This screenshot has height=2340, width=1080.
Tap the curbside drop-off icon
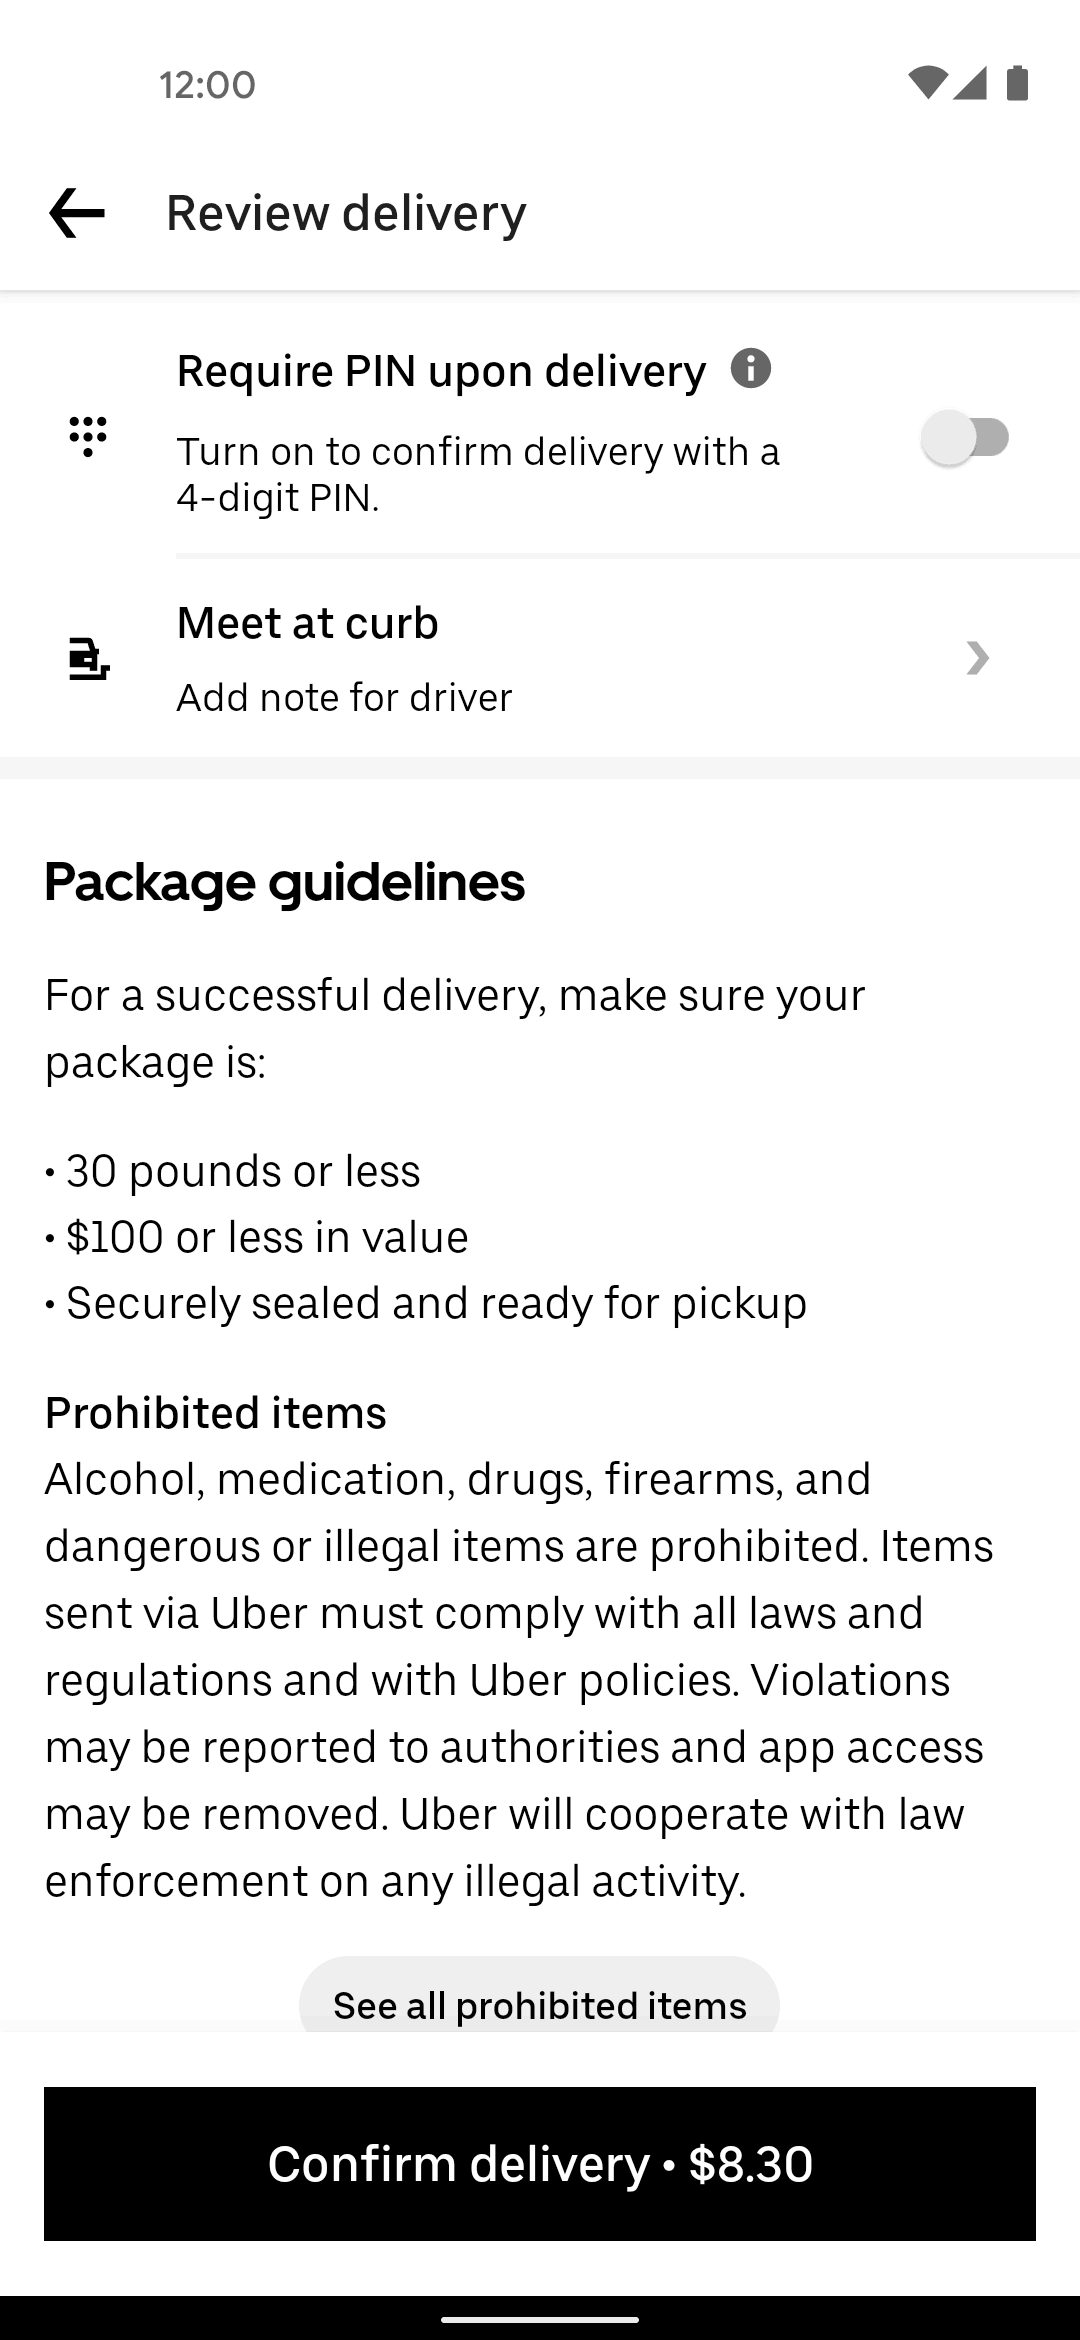[88, 659]
